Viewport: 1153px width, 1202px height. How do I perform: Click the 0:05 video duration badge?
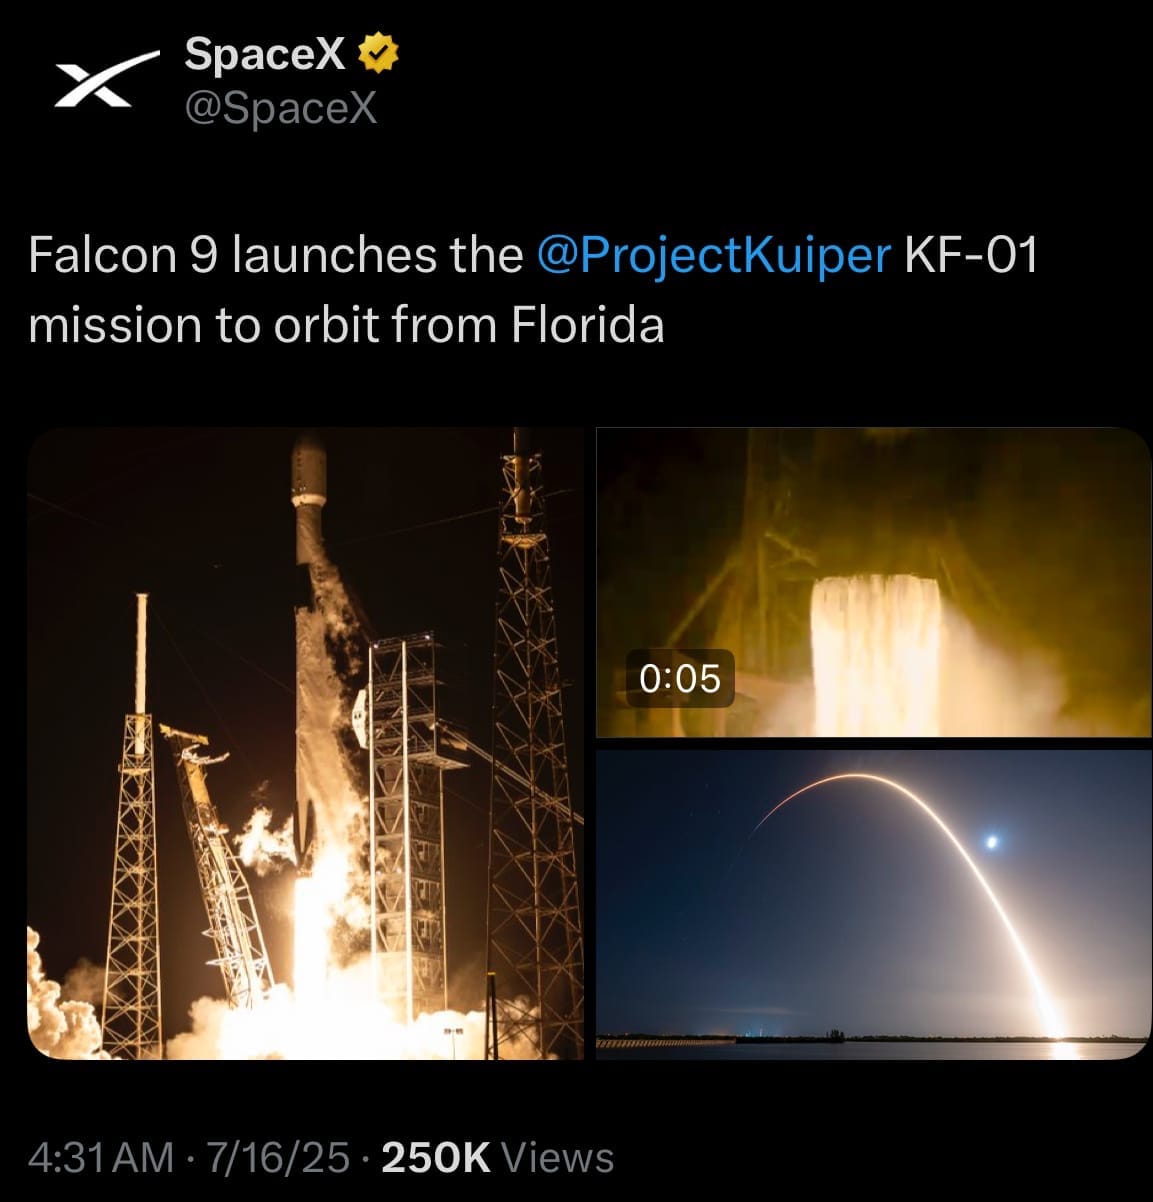point(680,678)
